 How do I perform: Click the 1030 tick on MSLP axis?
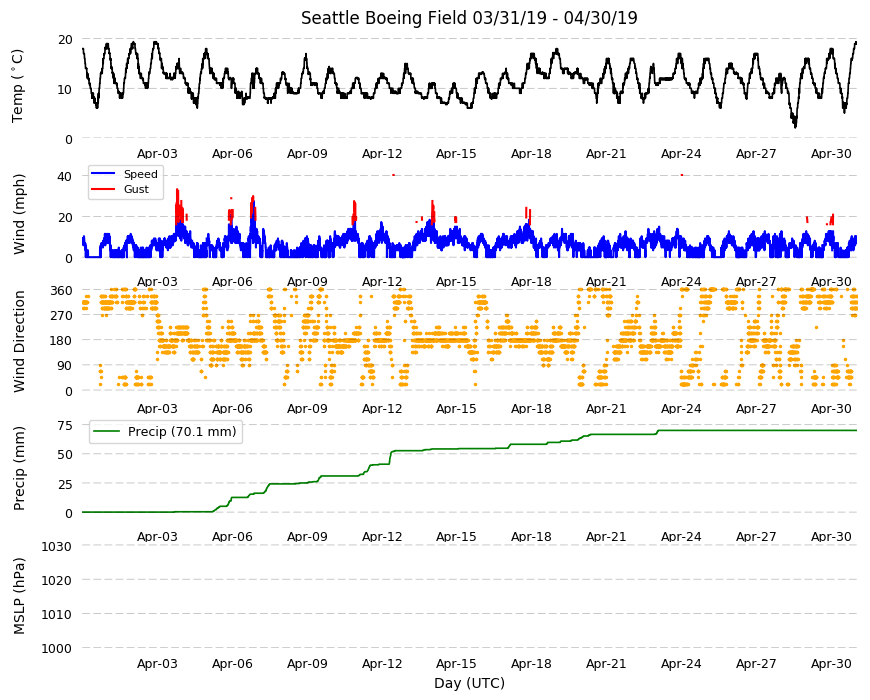point(57,546)
